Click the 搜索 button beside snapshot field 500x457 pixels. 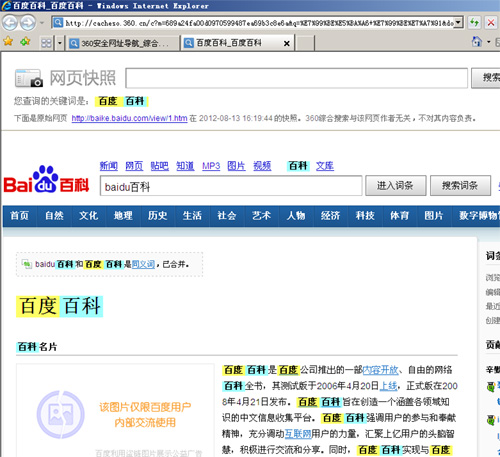pyautogui.click(x=486, y=78)
